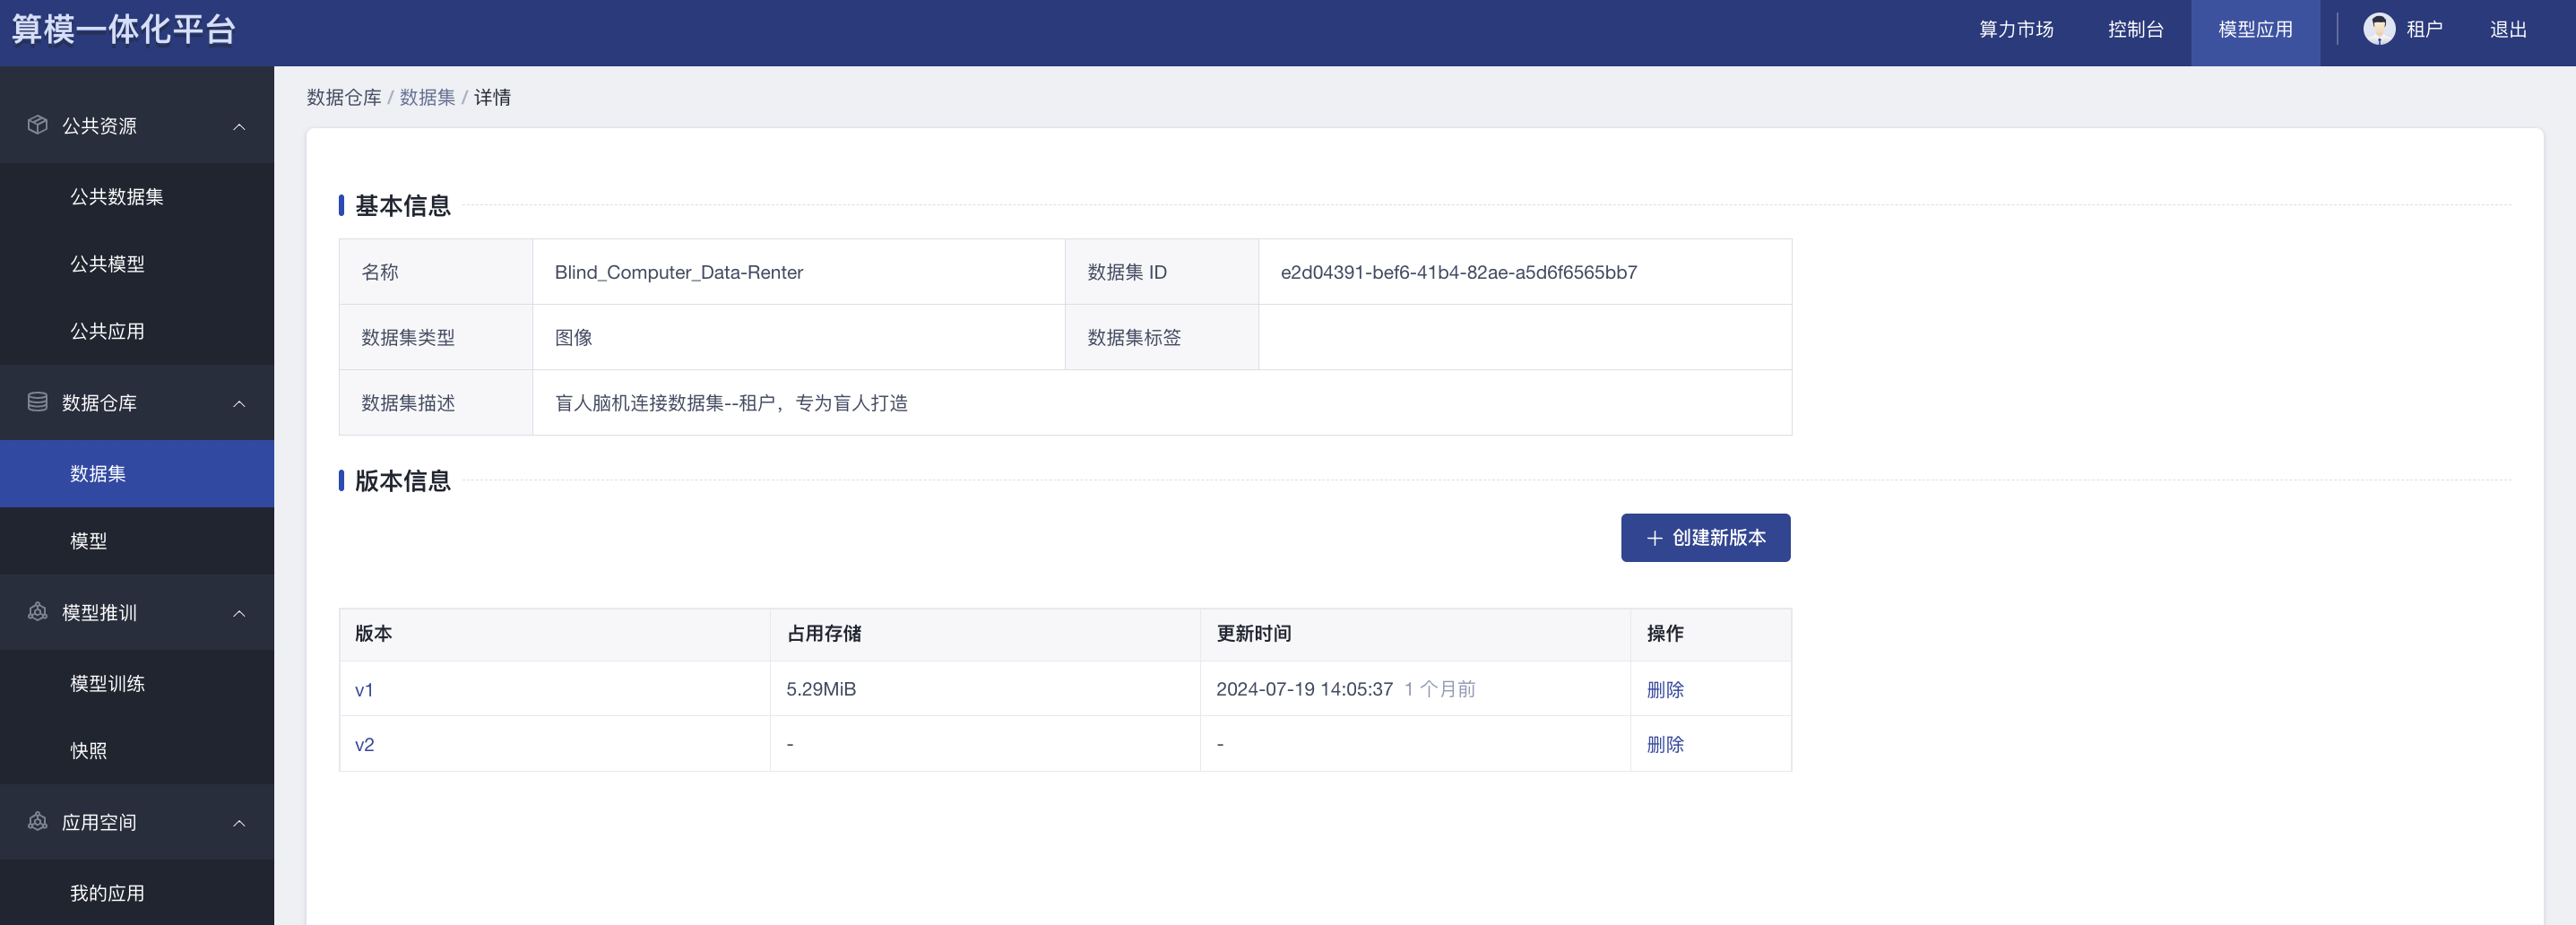This screenshot has width=2576, height=925.
Task: Collapse the 公共资源 section chevron
Action: pyautogui.click(x=239, y=126)
